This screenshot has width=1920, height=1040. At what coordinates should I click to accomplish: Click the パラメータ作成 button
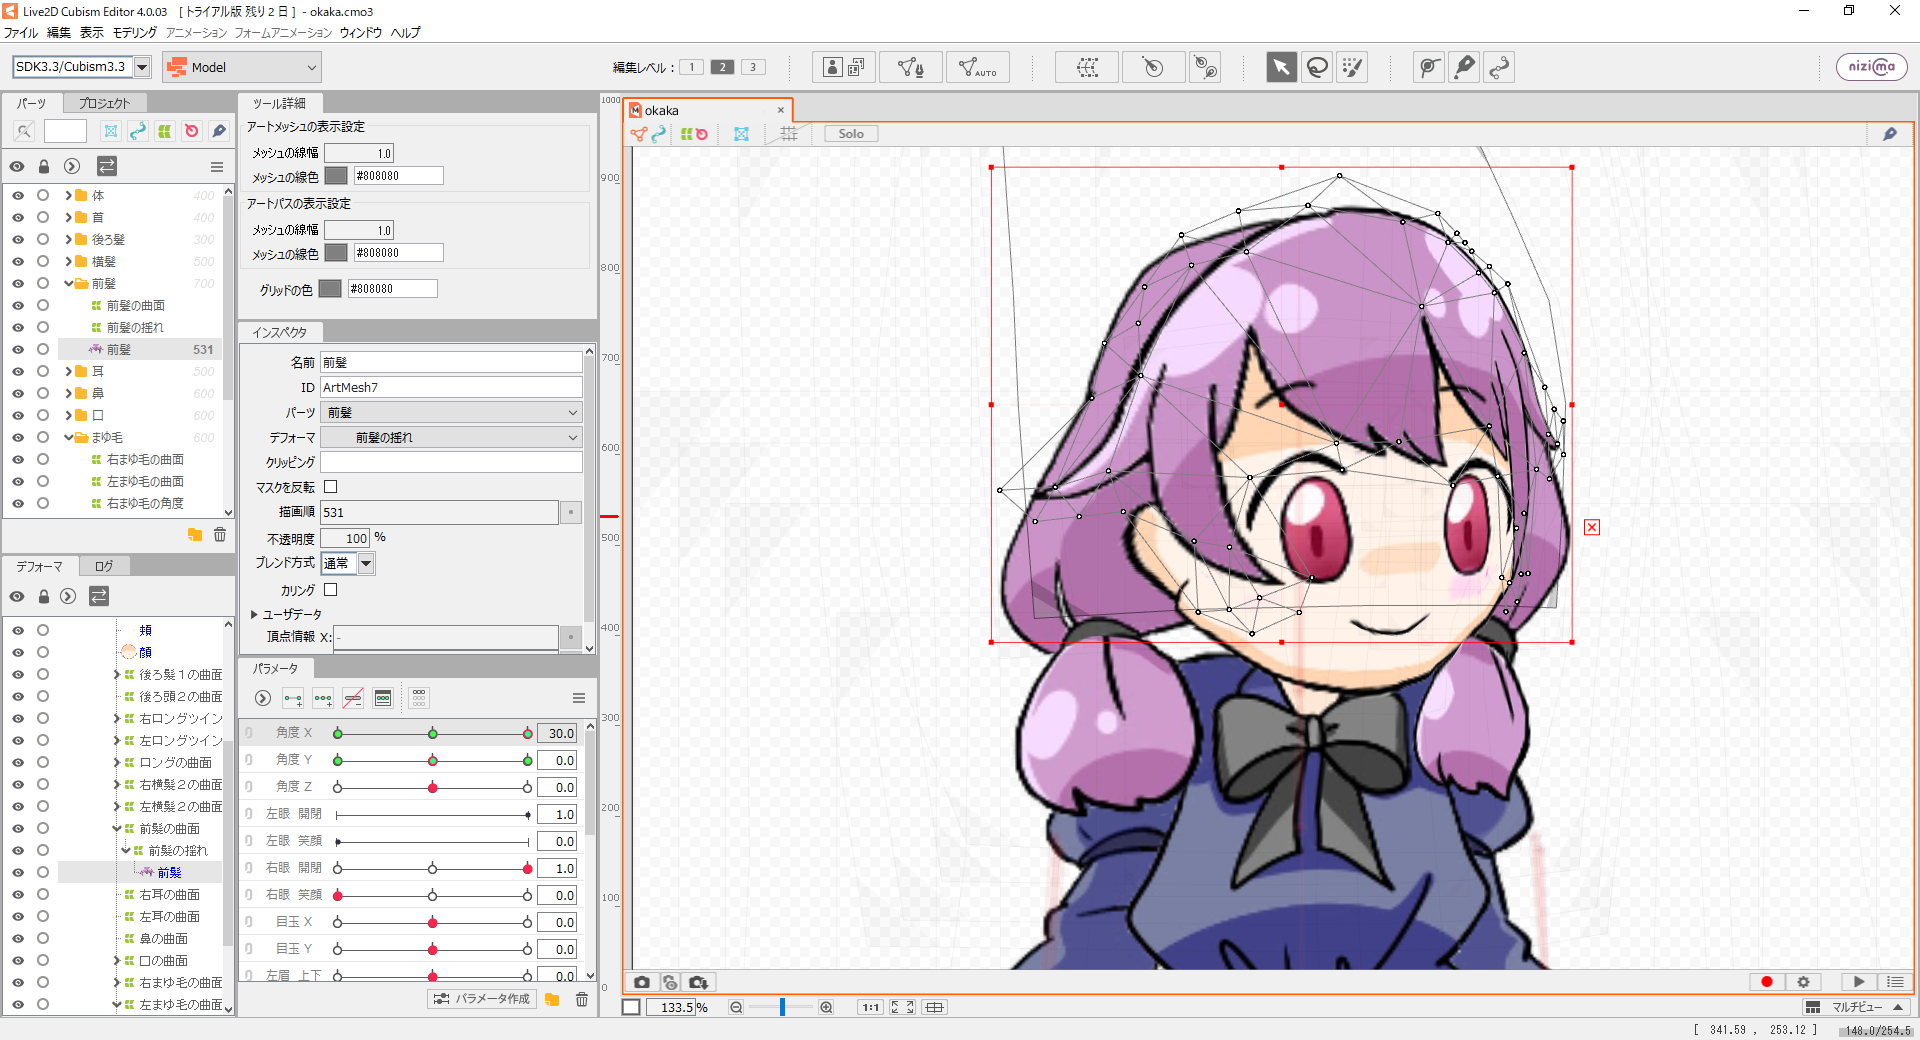click(483, 999)
